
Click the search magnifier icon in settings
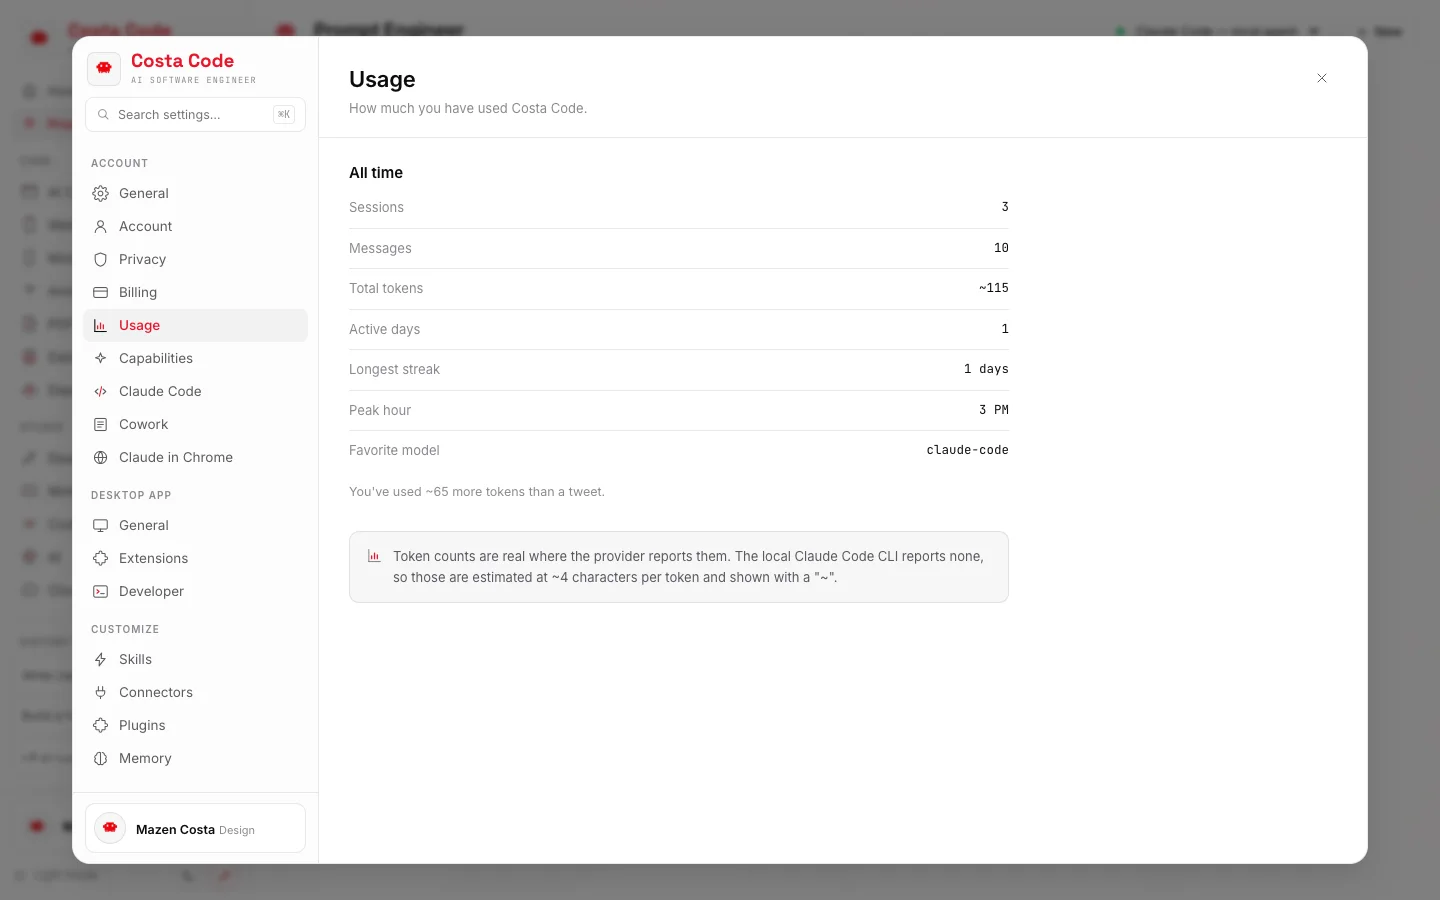click(103, 115)
